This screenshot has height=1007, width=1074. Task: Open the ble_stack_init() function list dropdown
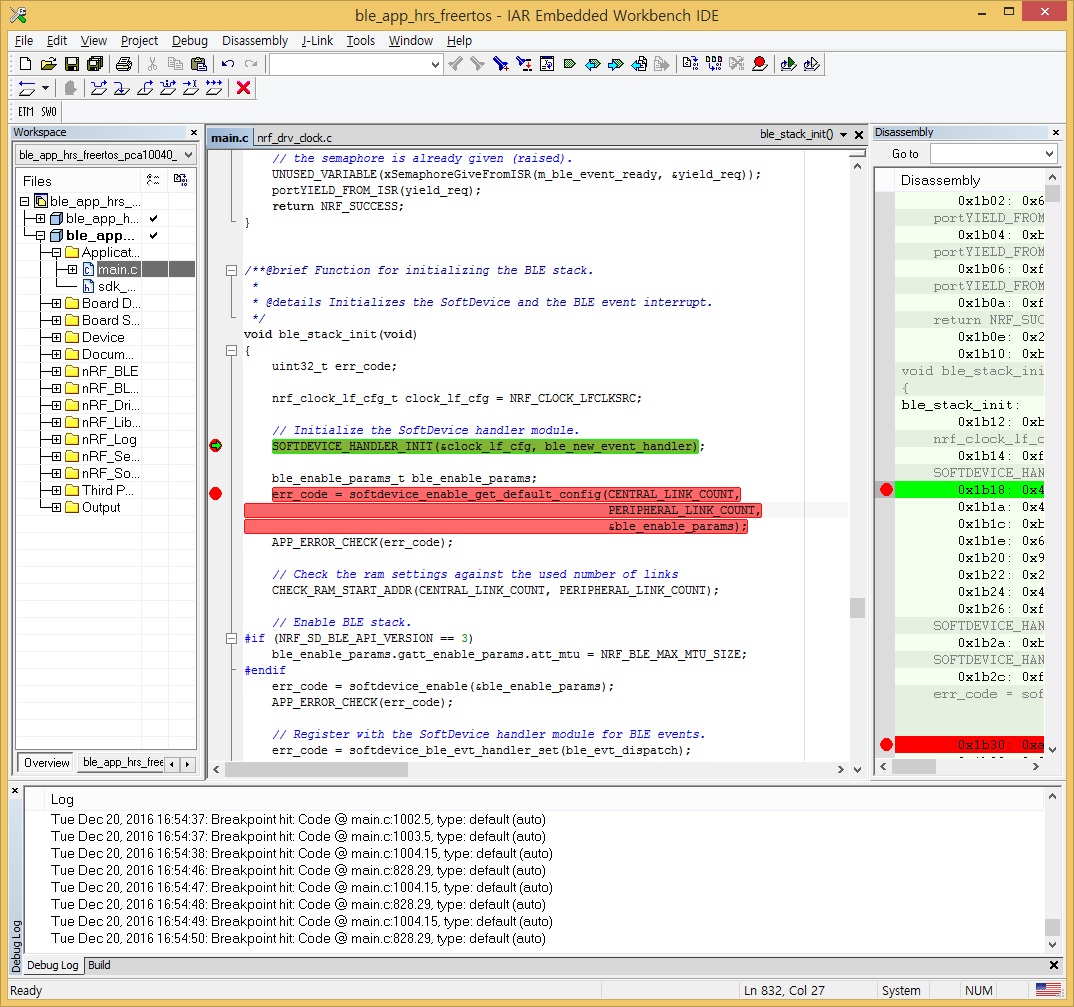(x=844, y=135)
